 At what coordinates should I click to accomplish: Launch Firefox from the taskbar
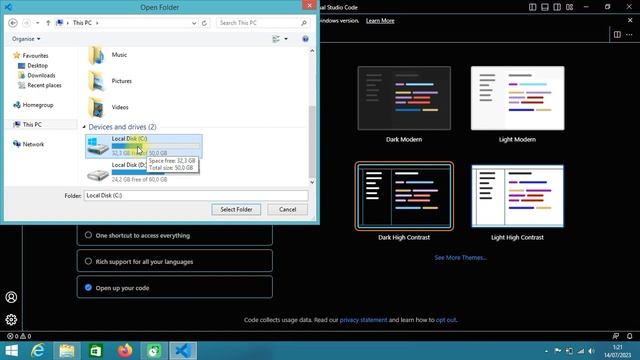tap(125, 351)
